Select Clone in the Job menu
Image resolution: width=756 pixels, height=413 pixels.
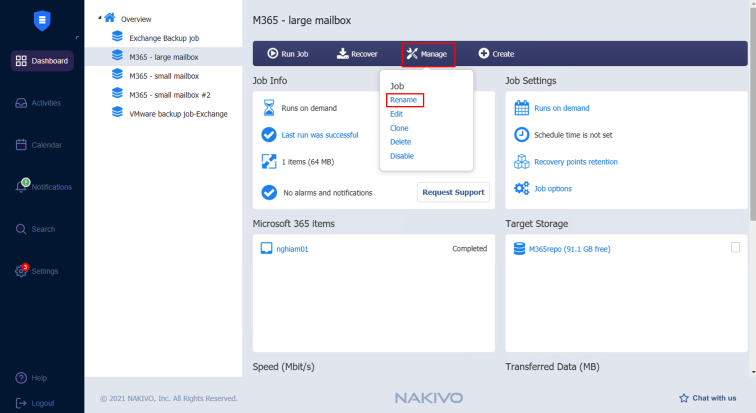[x=399, y=128]
